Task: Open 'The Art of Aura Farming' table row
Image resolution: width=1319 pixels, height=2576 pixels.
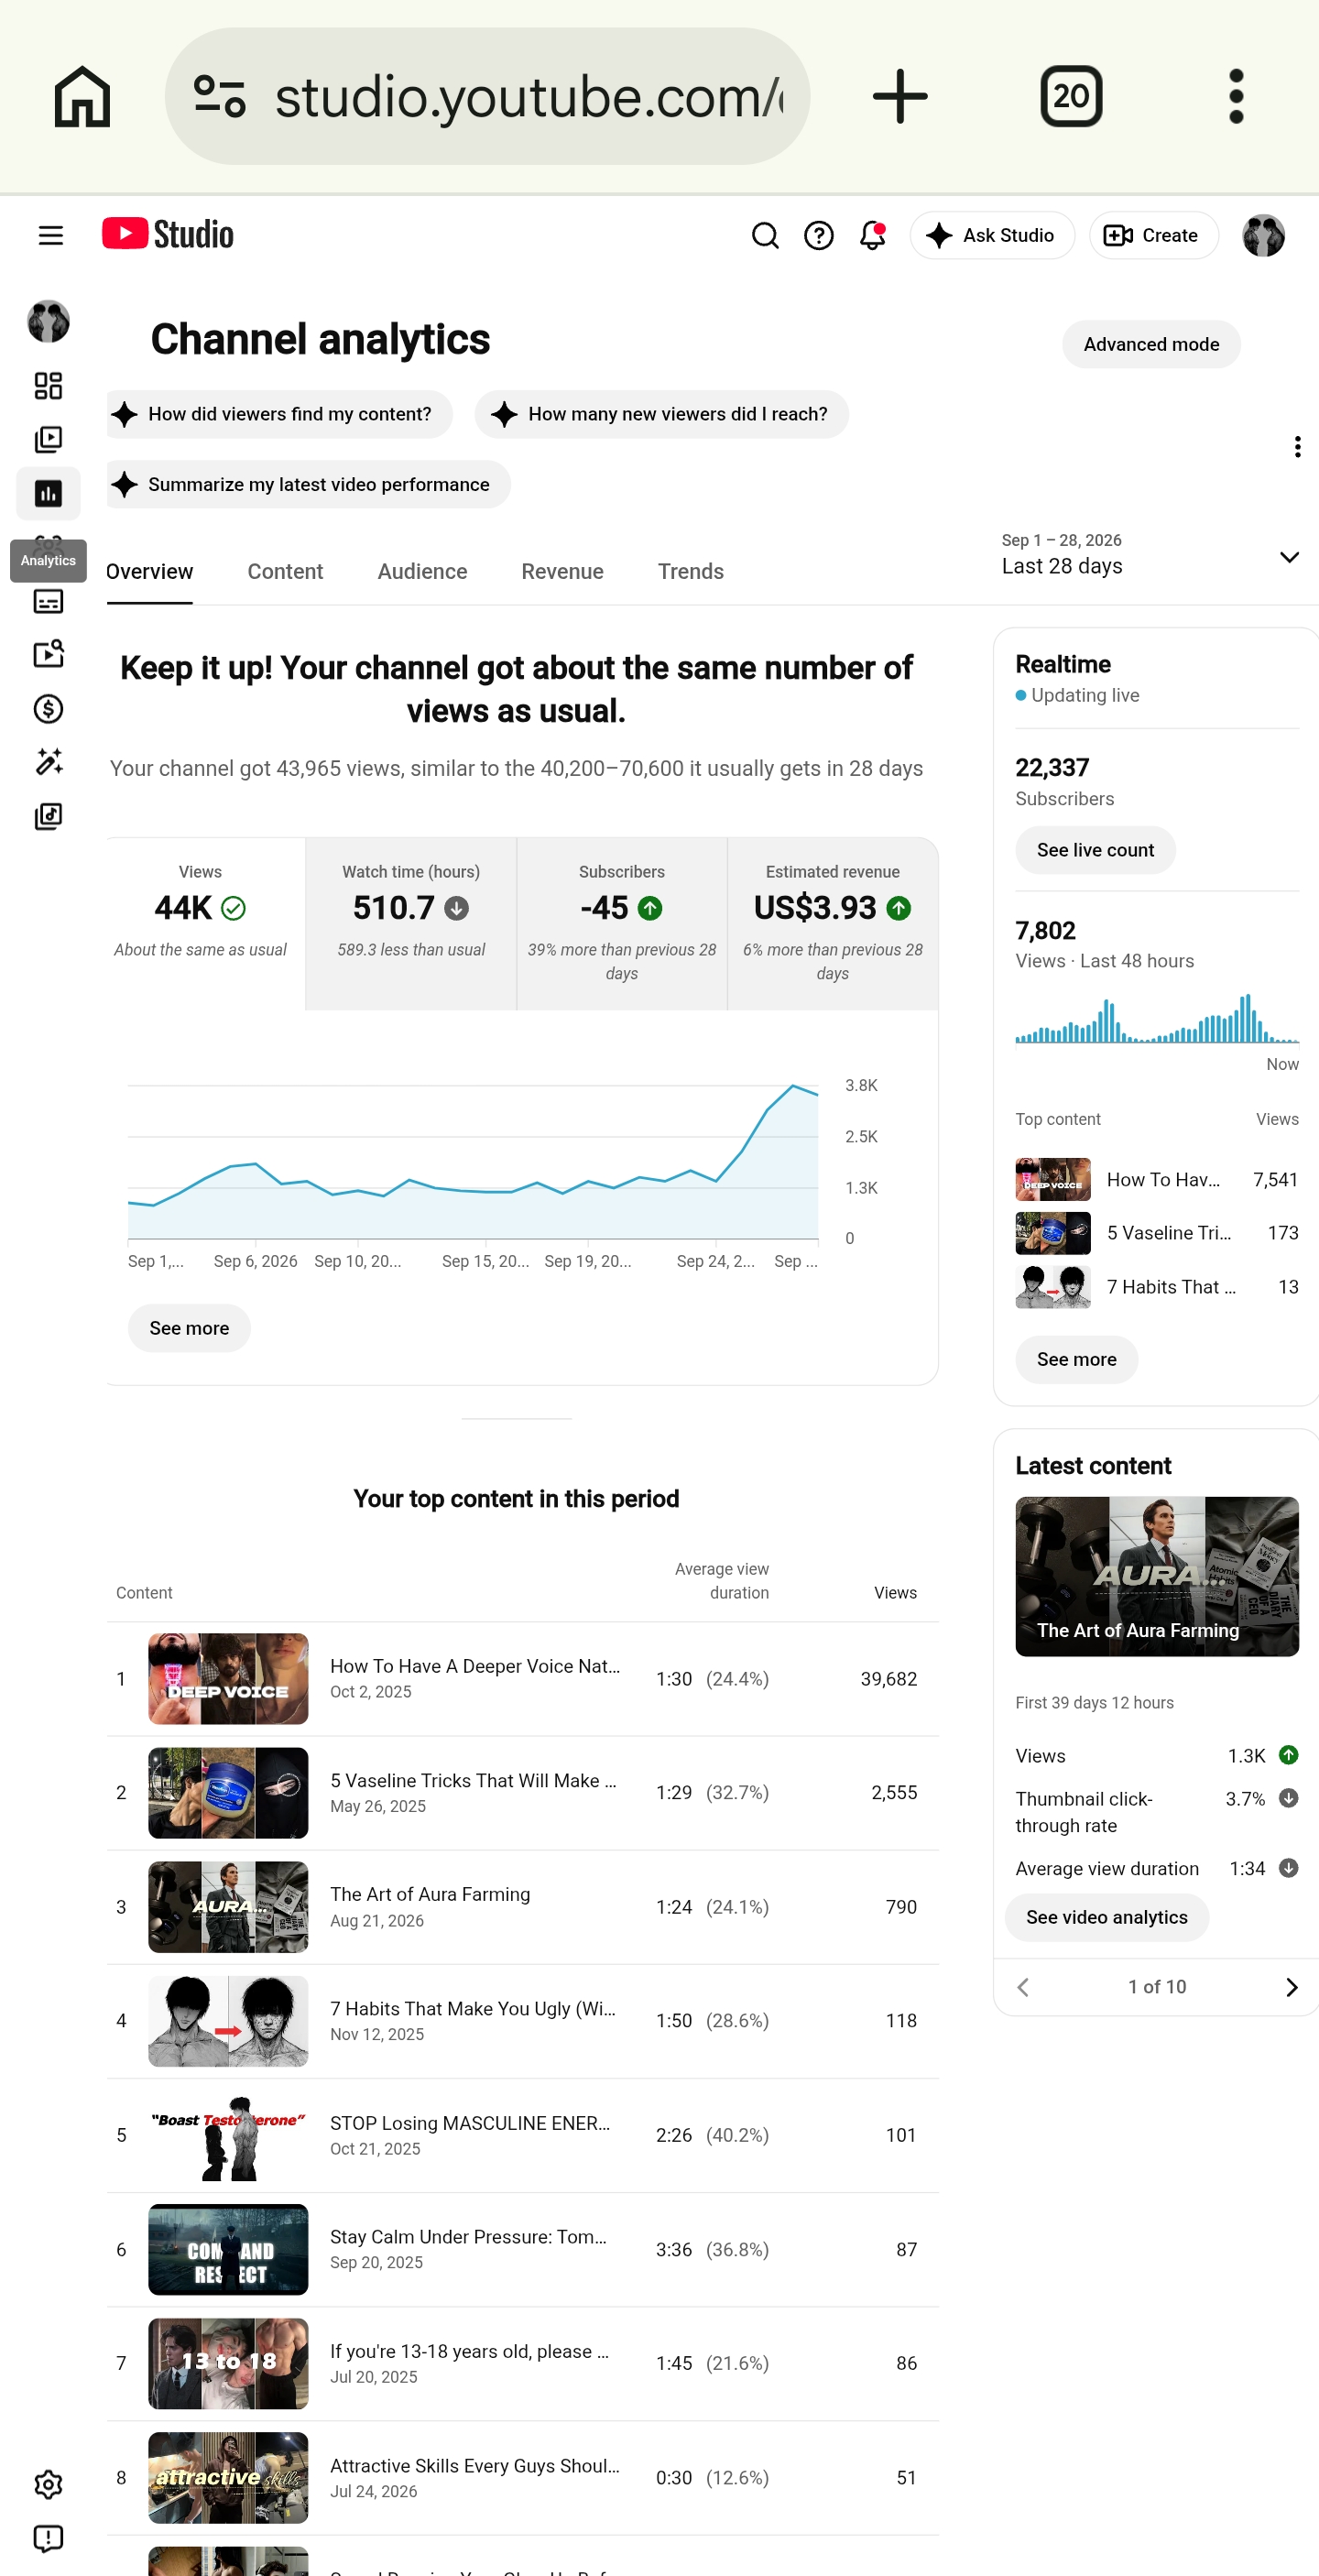Action: click(523, 1908)
